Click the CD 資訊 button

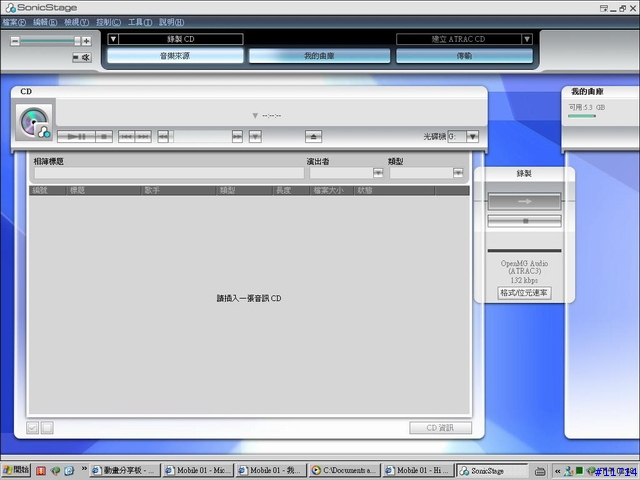[440, 427]
